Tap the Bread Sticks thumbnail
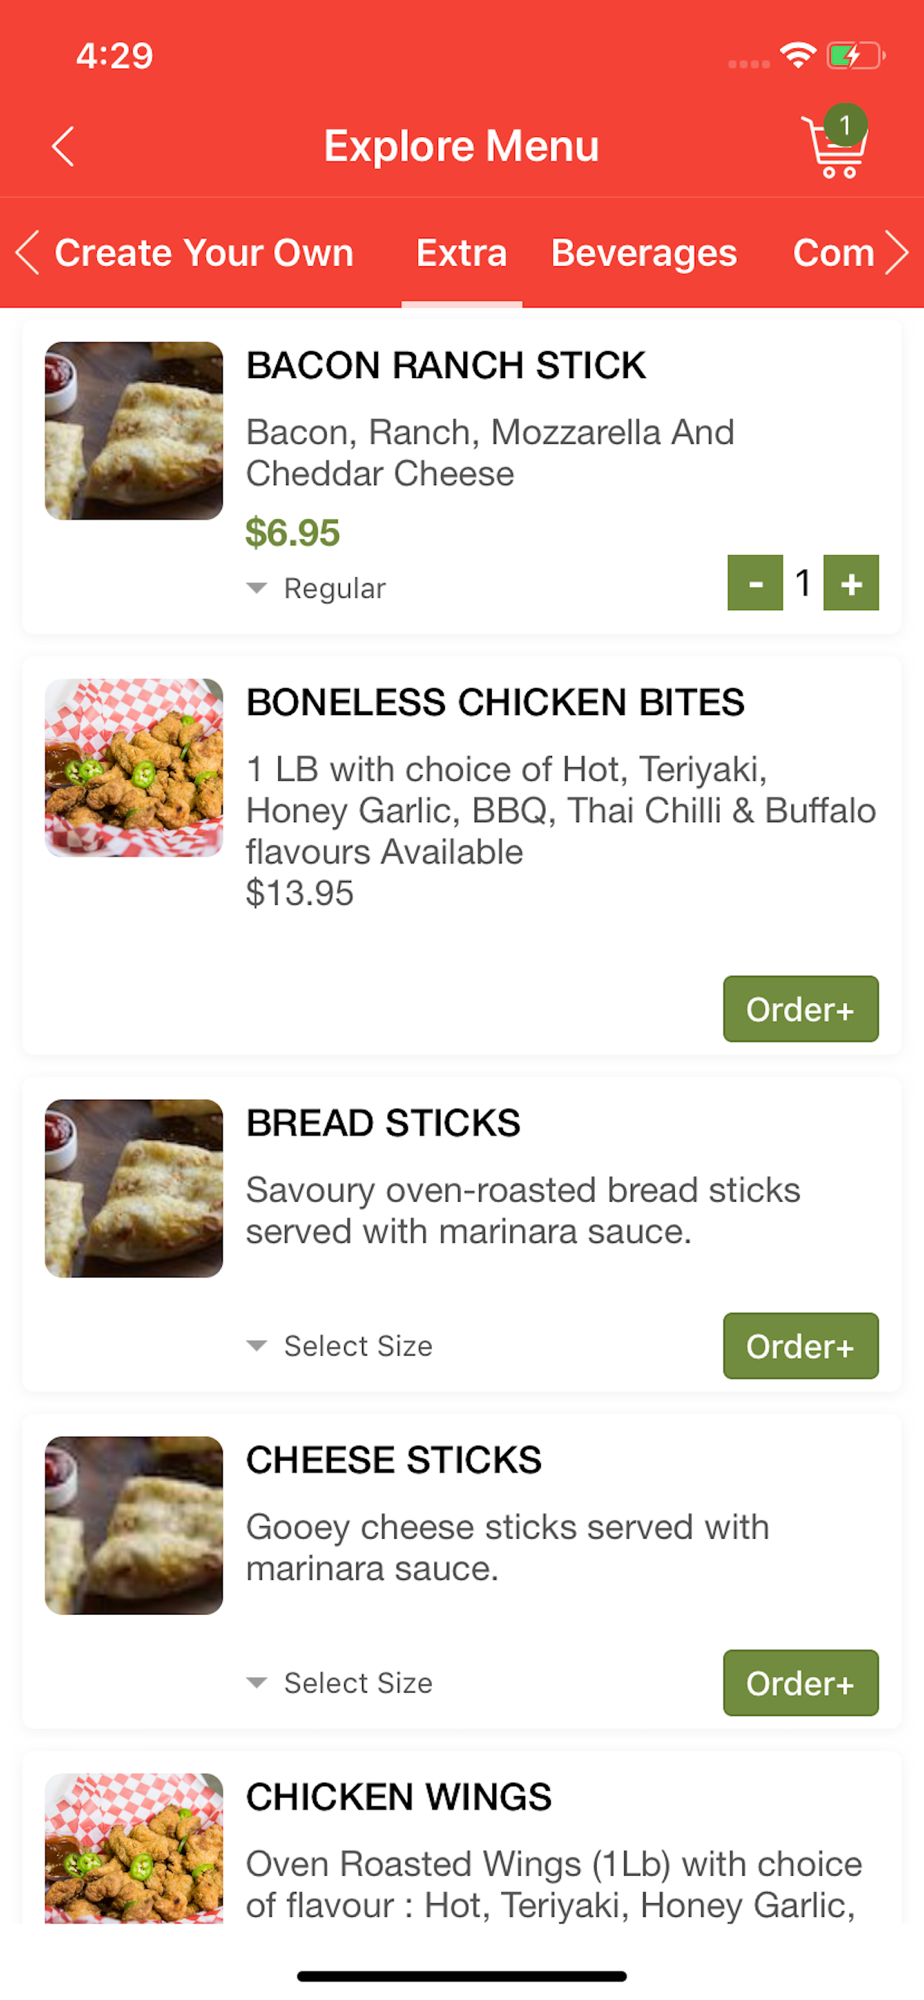The width and height of the screenshot is (924, 2000). (x=134, y=1188)
